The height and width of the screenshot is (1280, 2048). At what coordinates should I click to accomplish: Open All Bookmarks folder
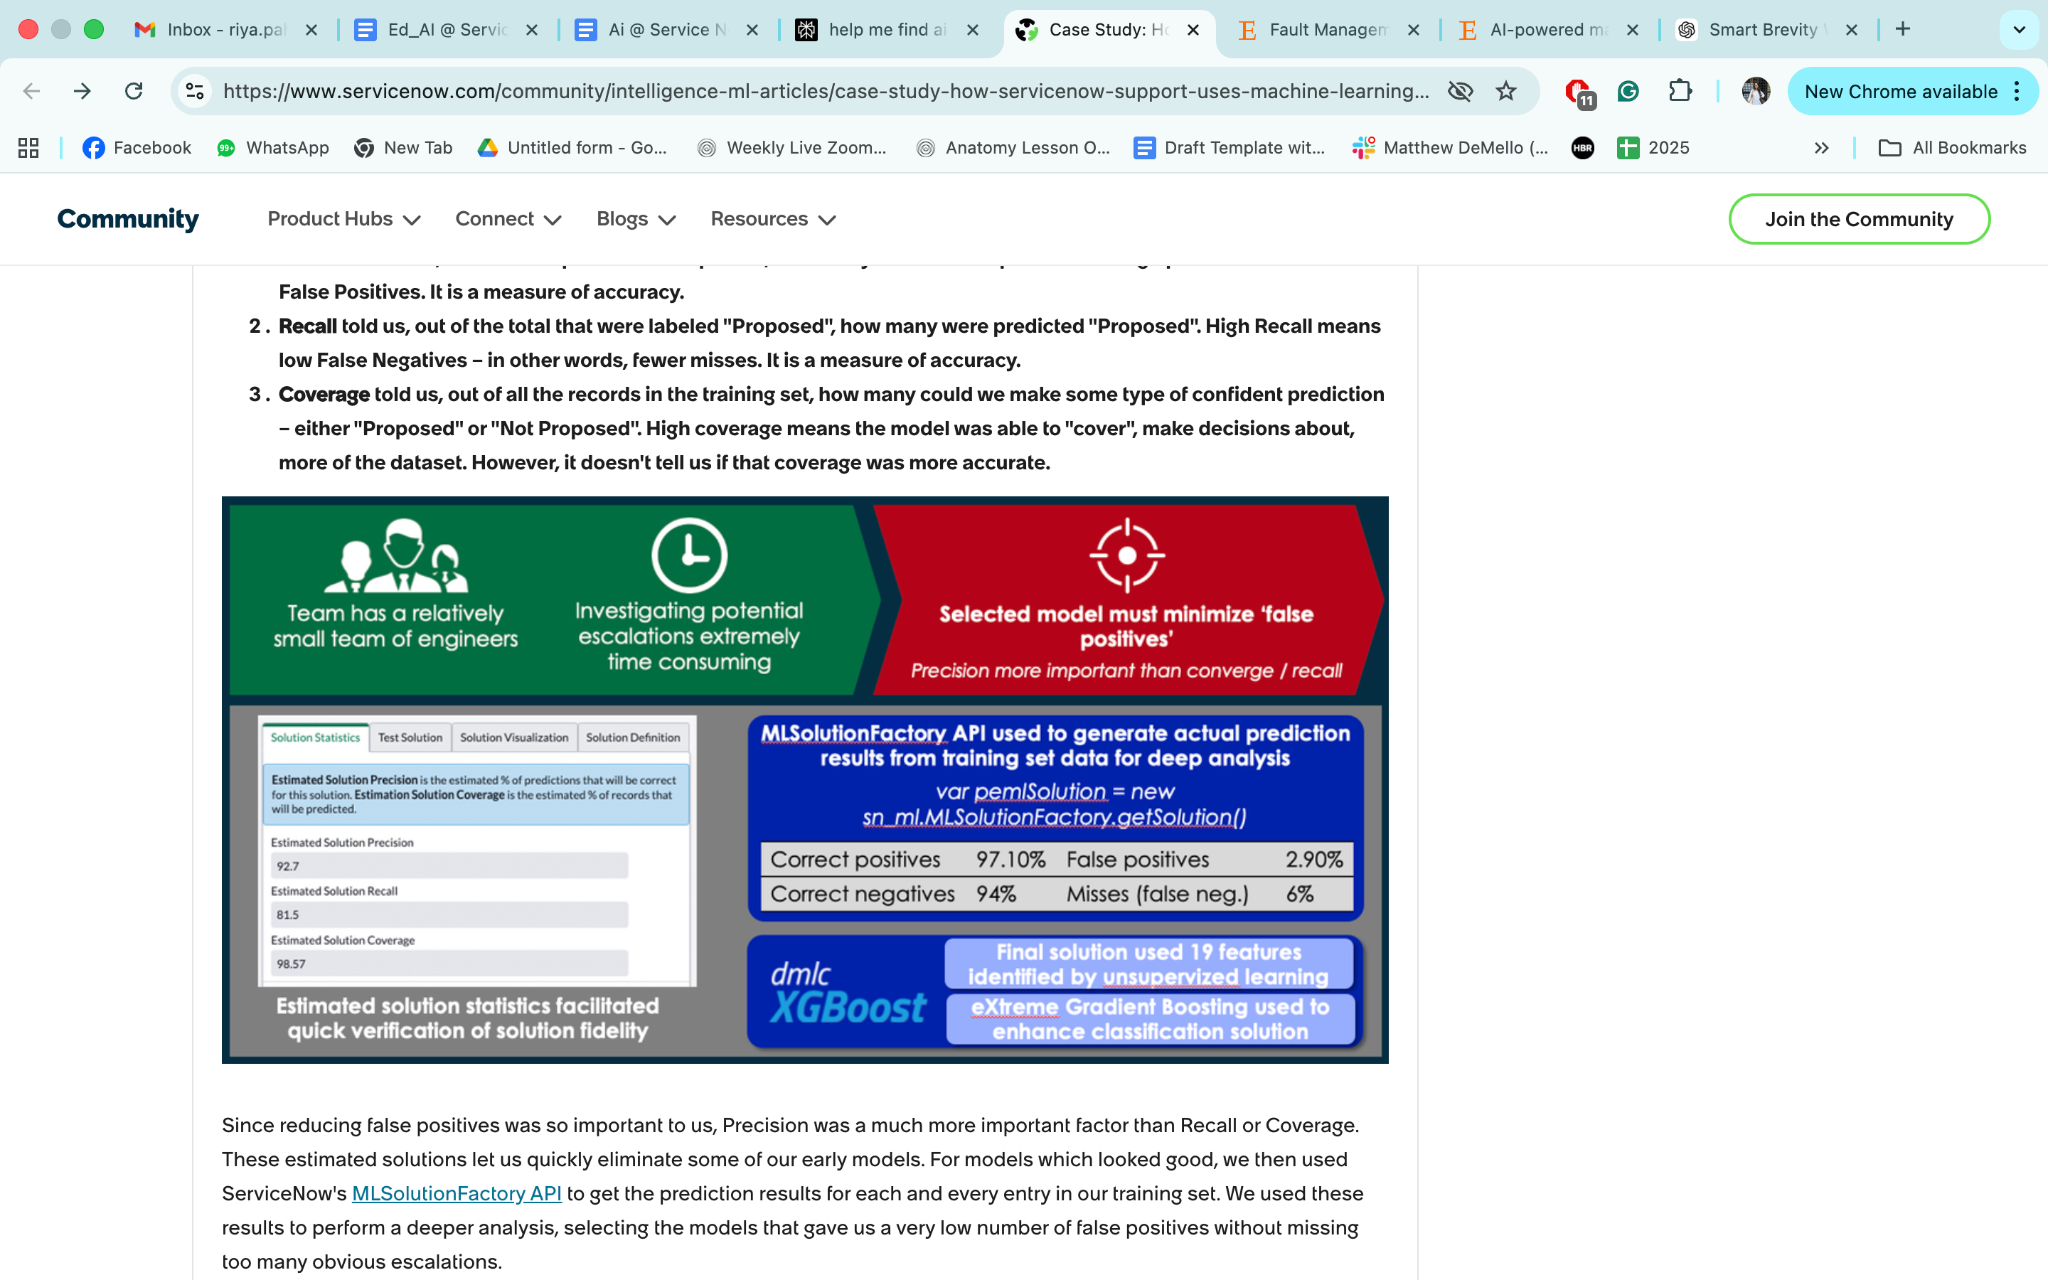click(1952, 148)
